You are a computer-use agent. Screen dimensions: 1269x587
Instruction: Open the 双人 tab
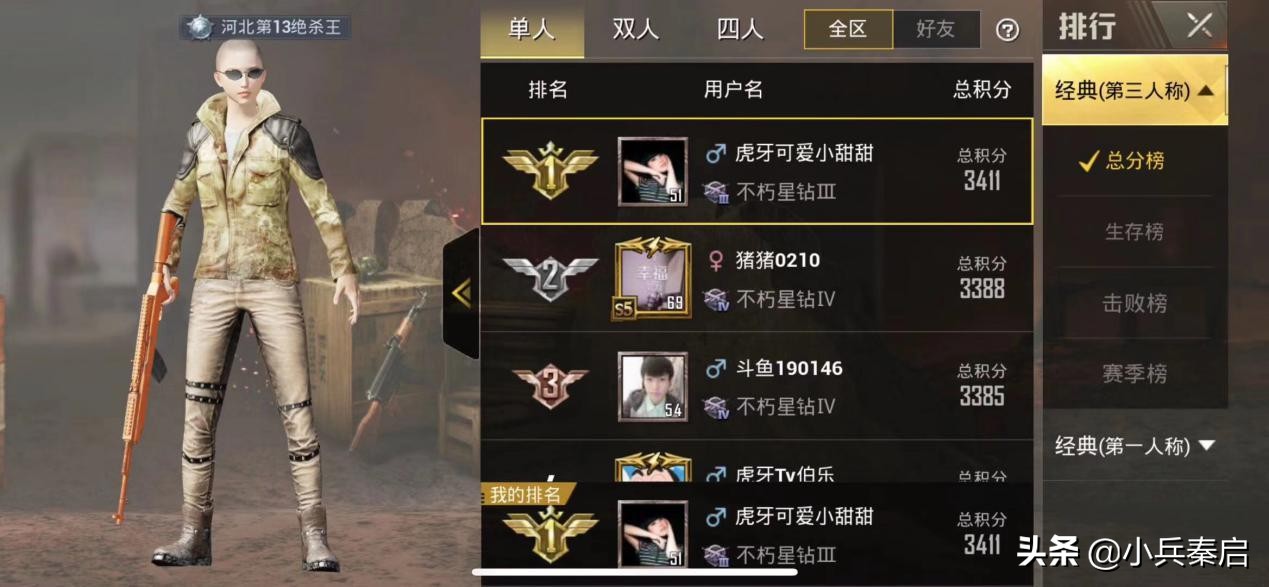pyautogui.click(x=636, y=29)
